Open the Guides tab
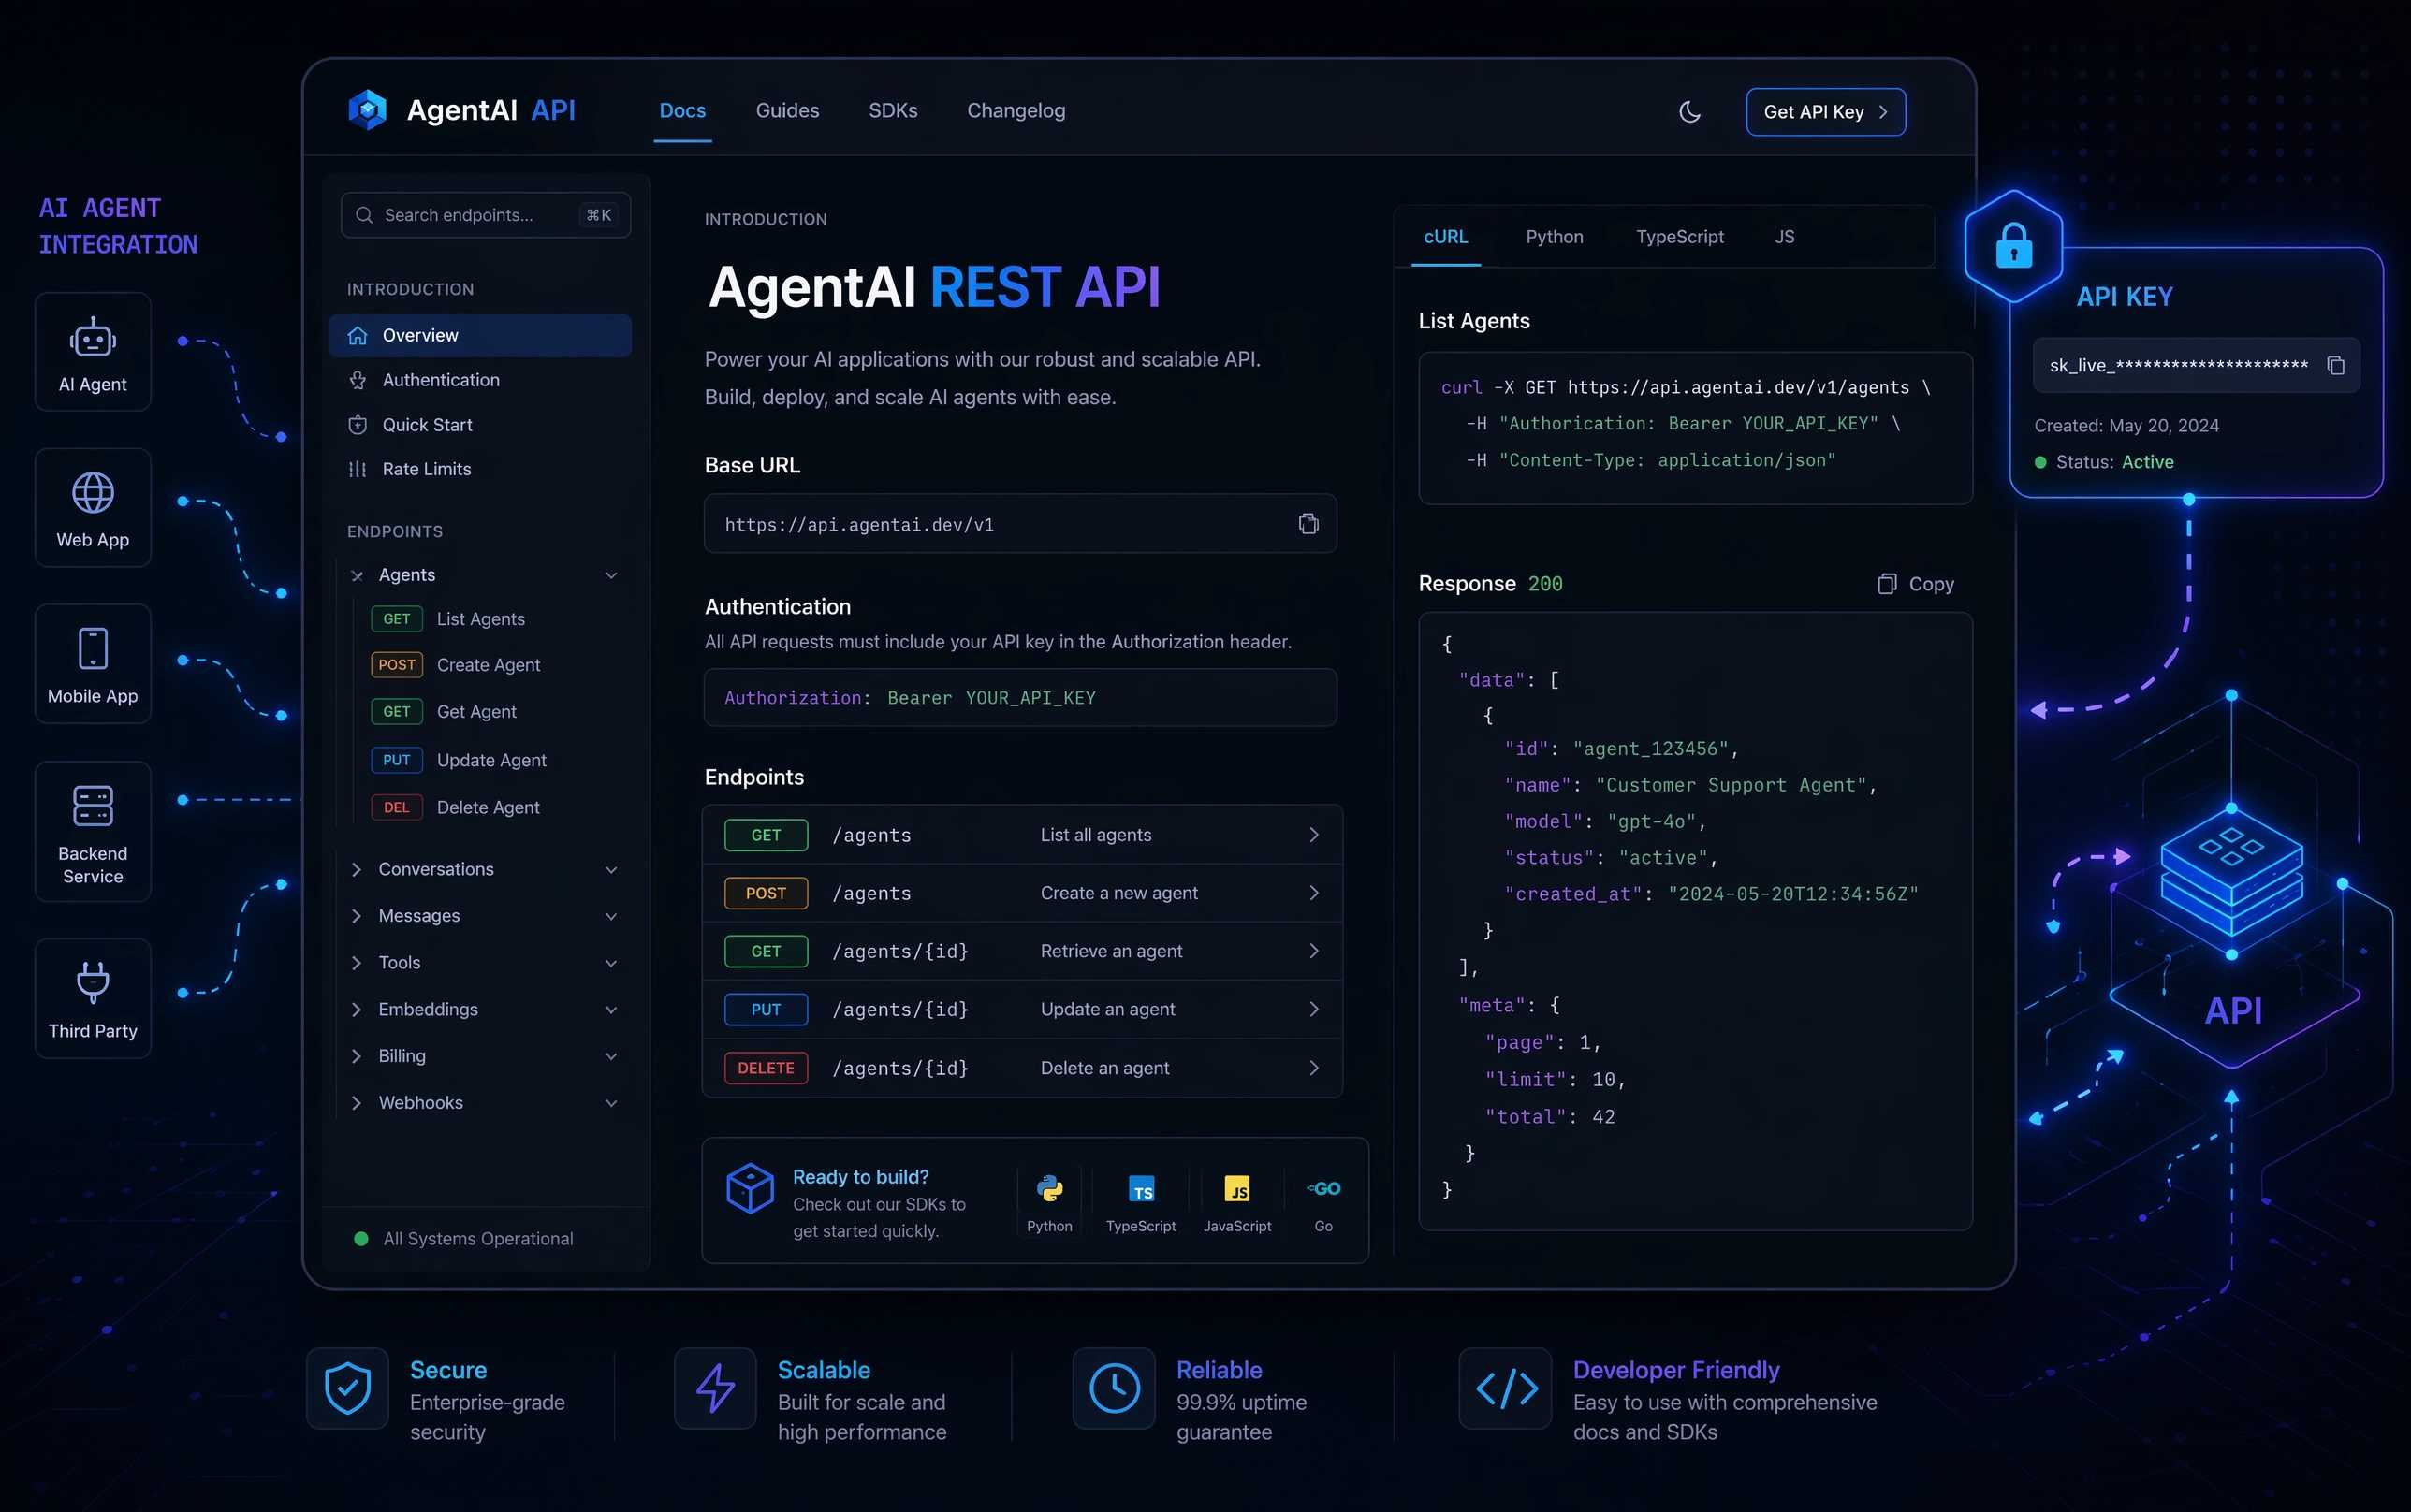 tap(787, 111)
